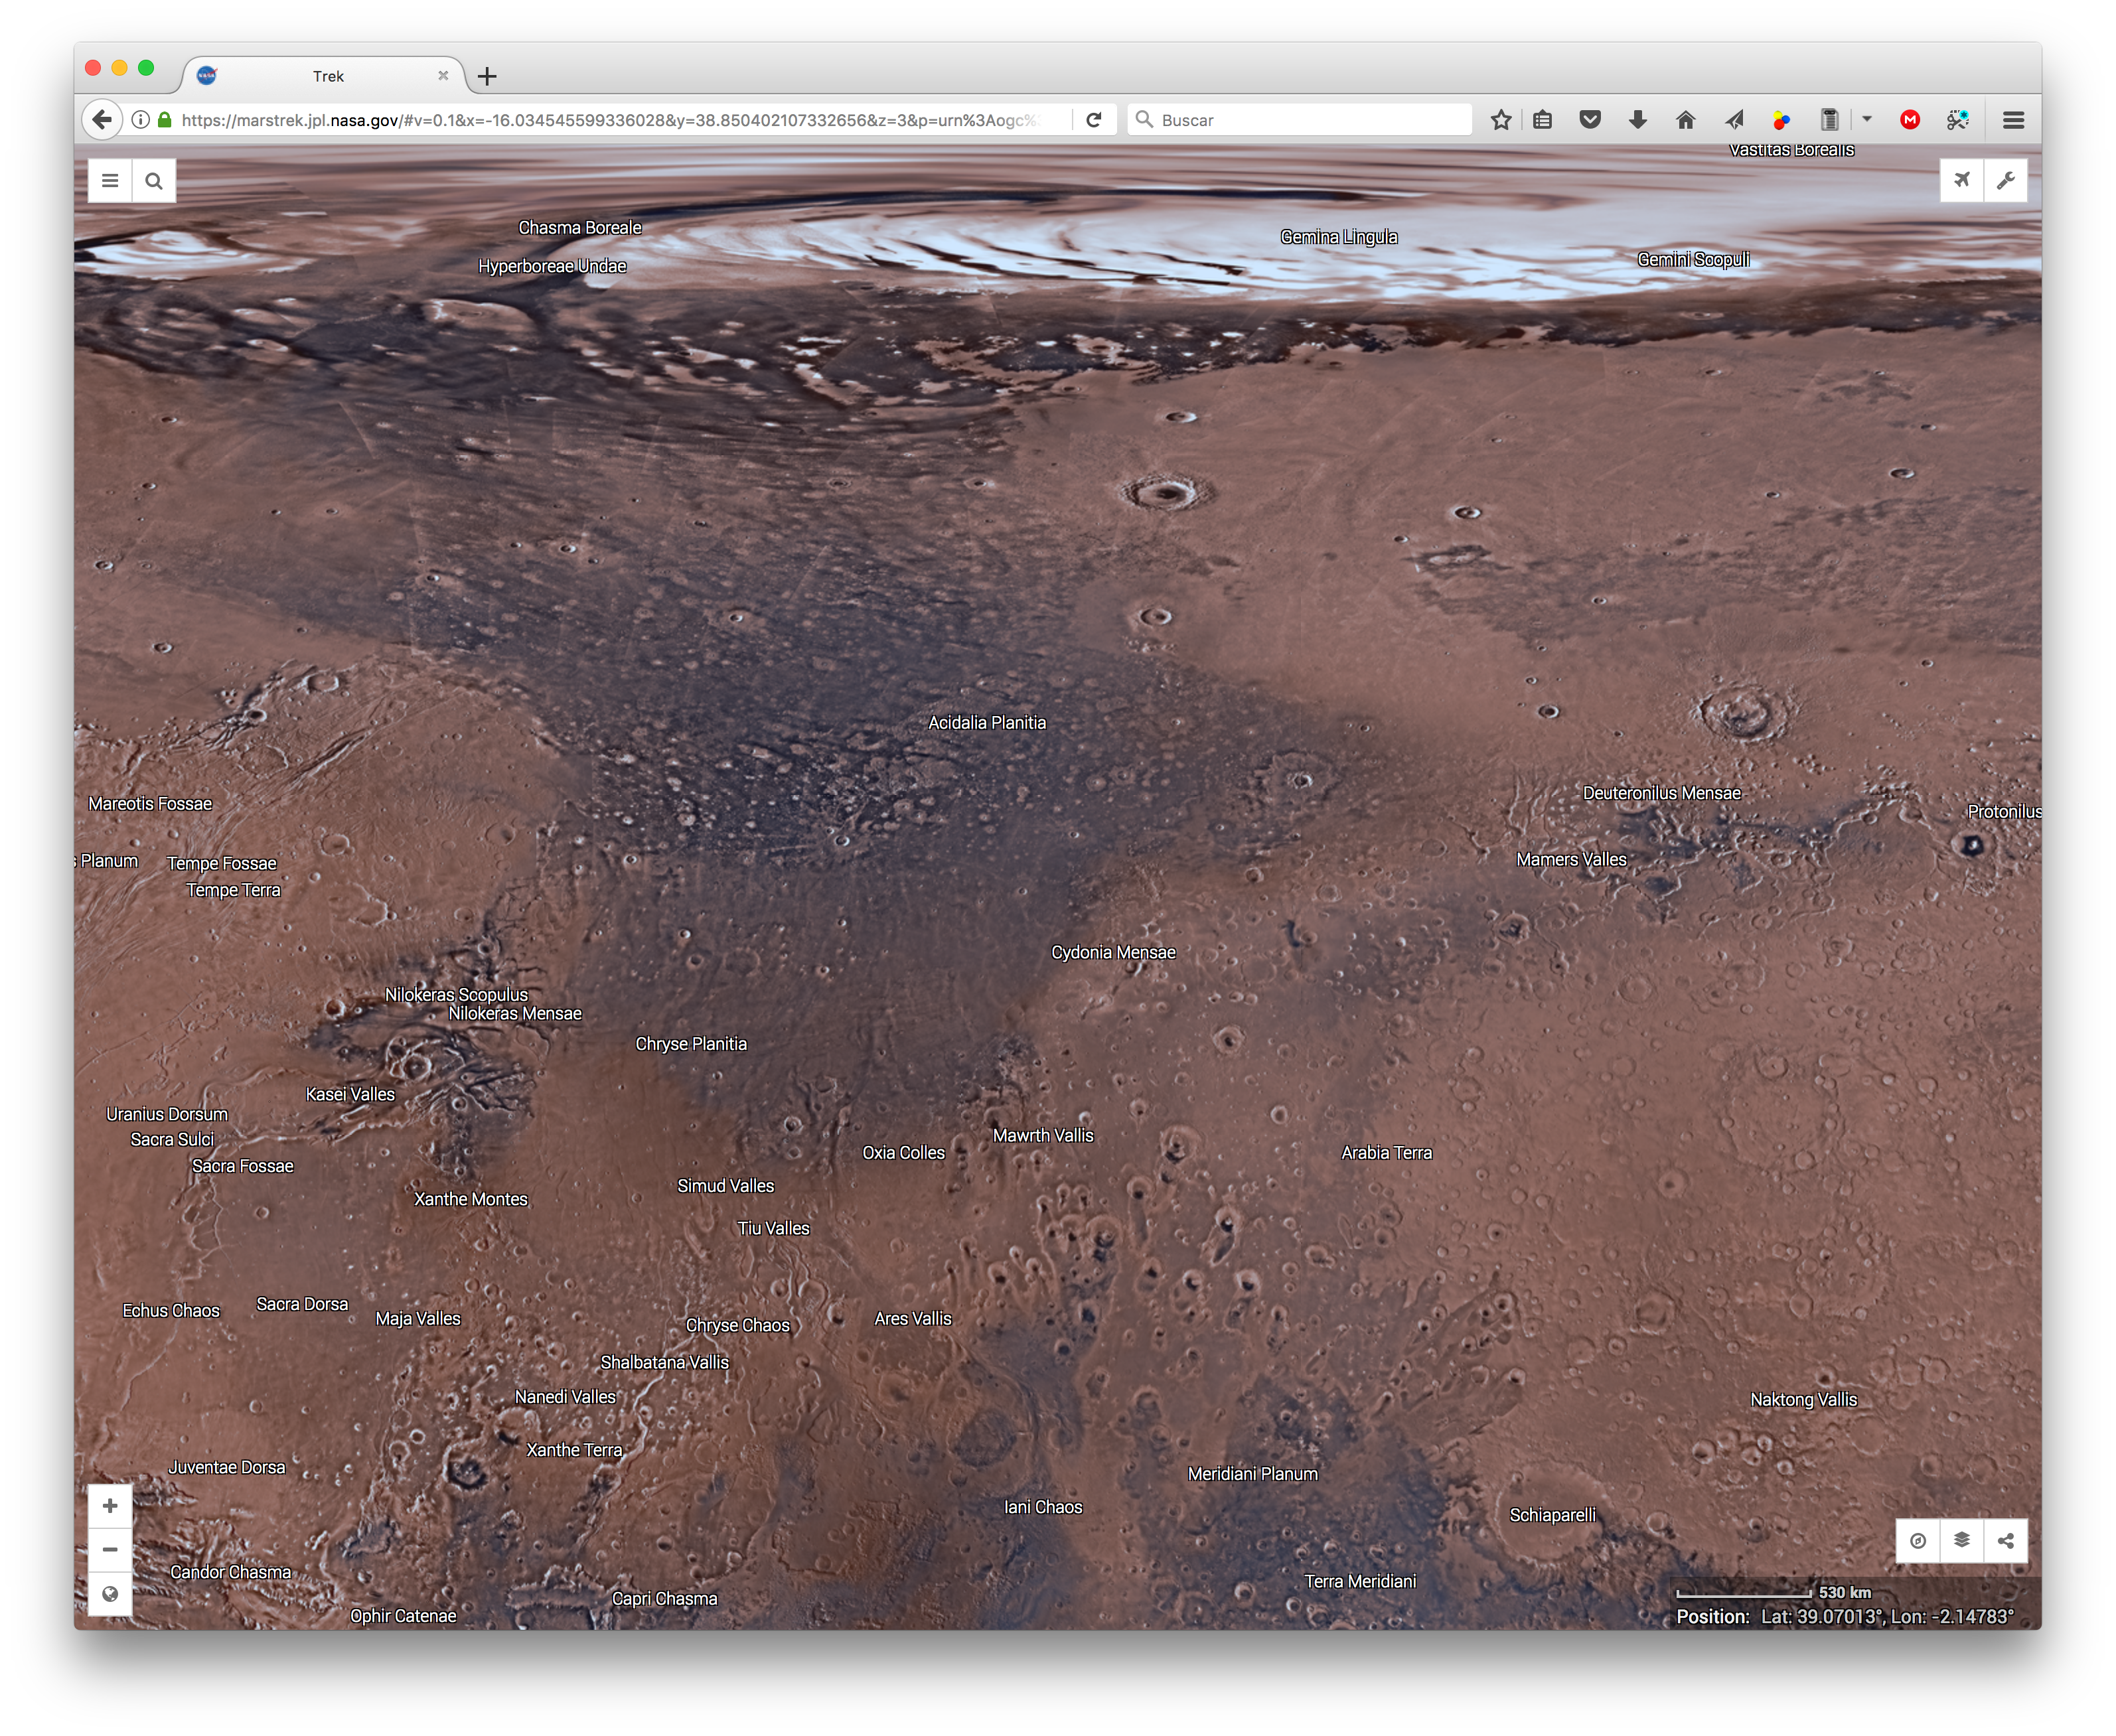Show the bookmarks library list

coord(1543,120)
